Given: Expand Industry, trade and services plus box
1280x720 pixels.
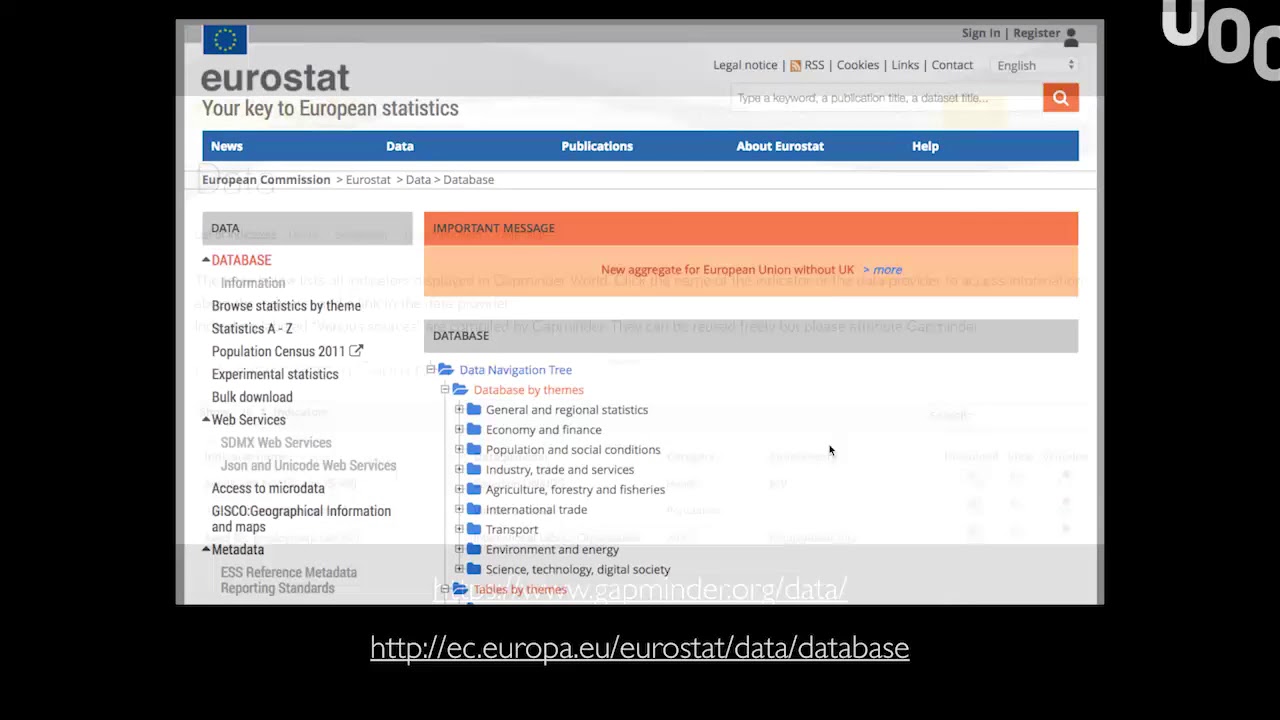Looking at the screenshot, I should point(459,470).
